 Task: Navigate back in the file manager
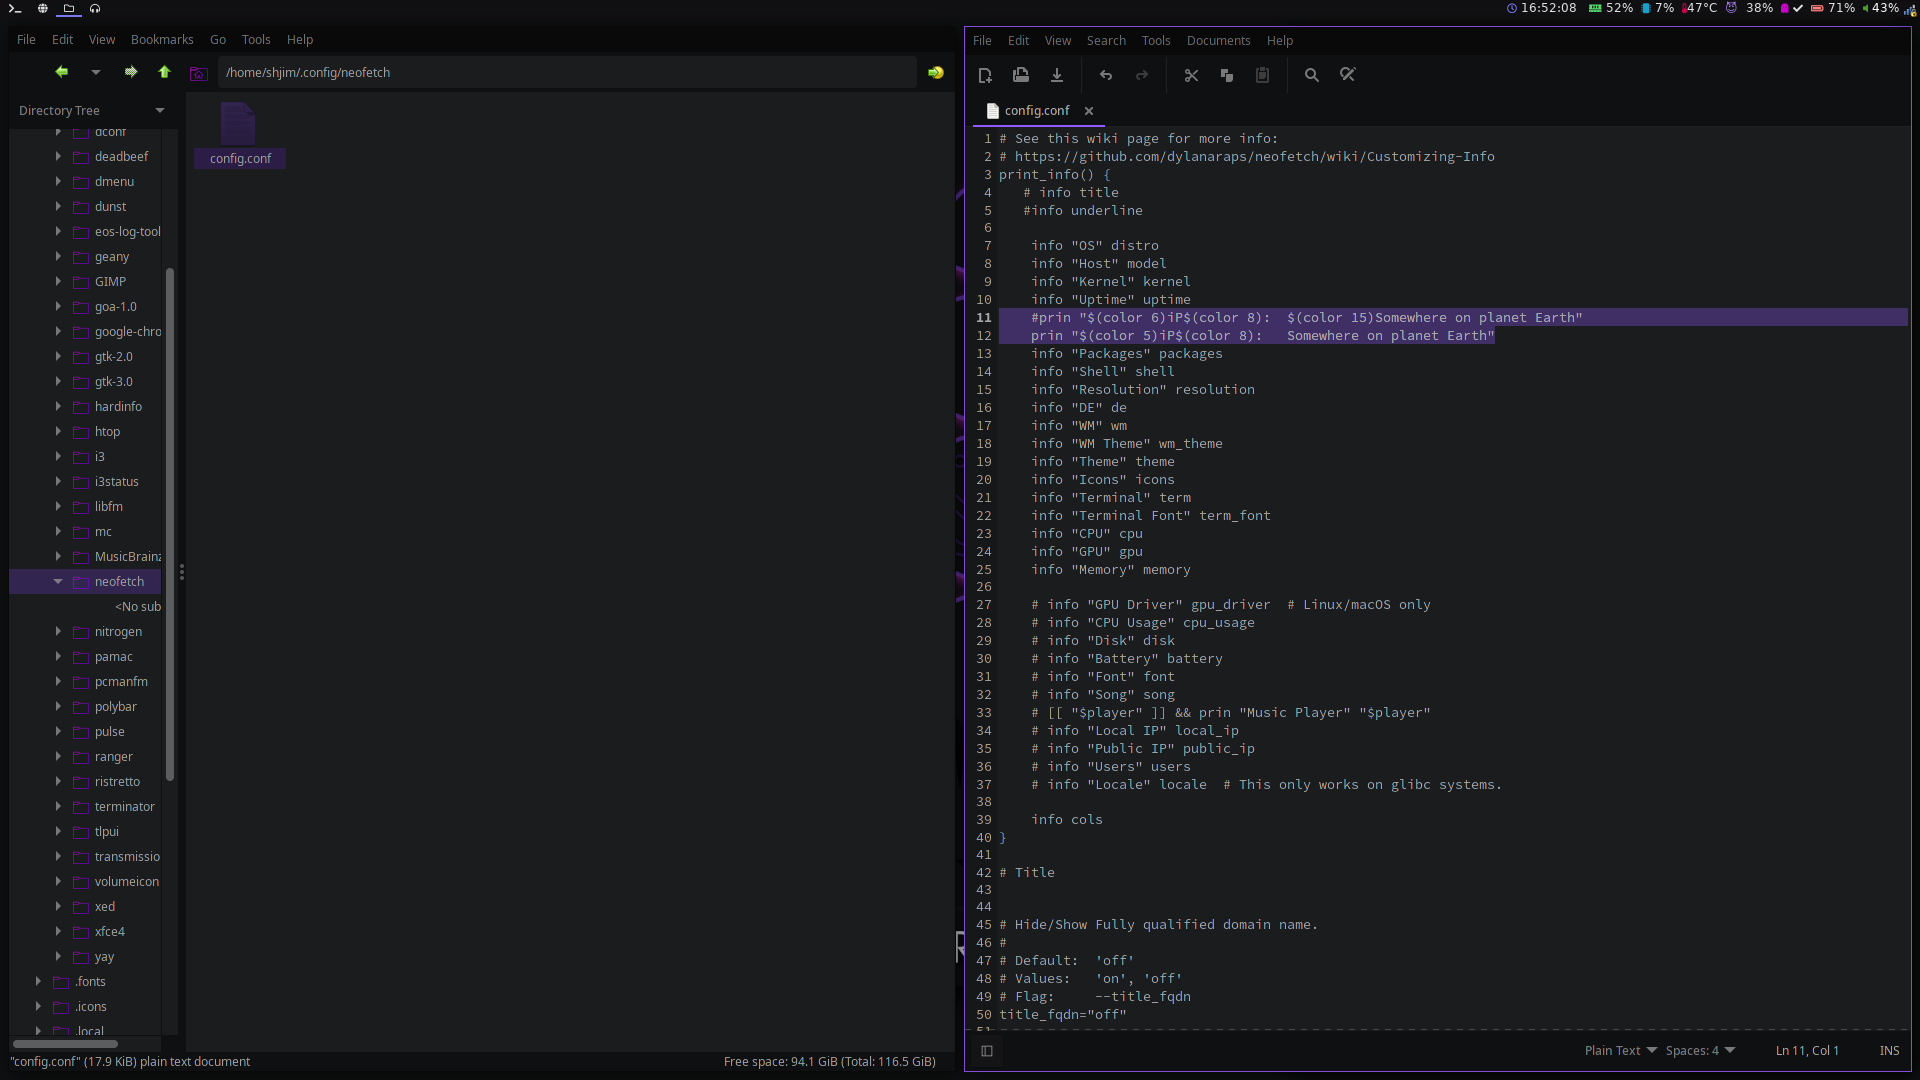click(61, 72)
